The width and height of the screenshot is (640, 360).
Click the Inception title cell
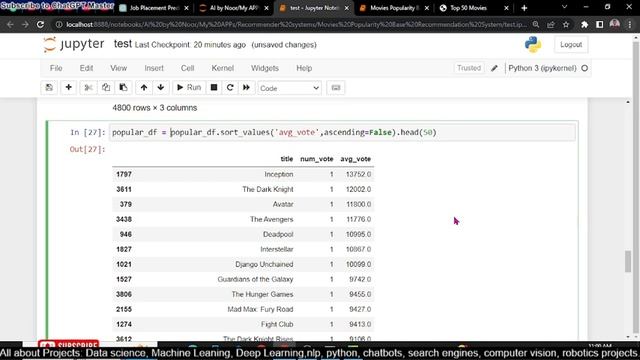[x=279, y=174]
